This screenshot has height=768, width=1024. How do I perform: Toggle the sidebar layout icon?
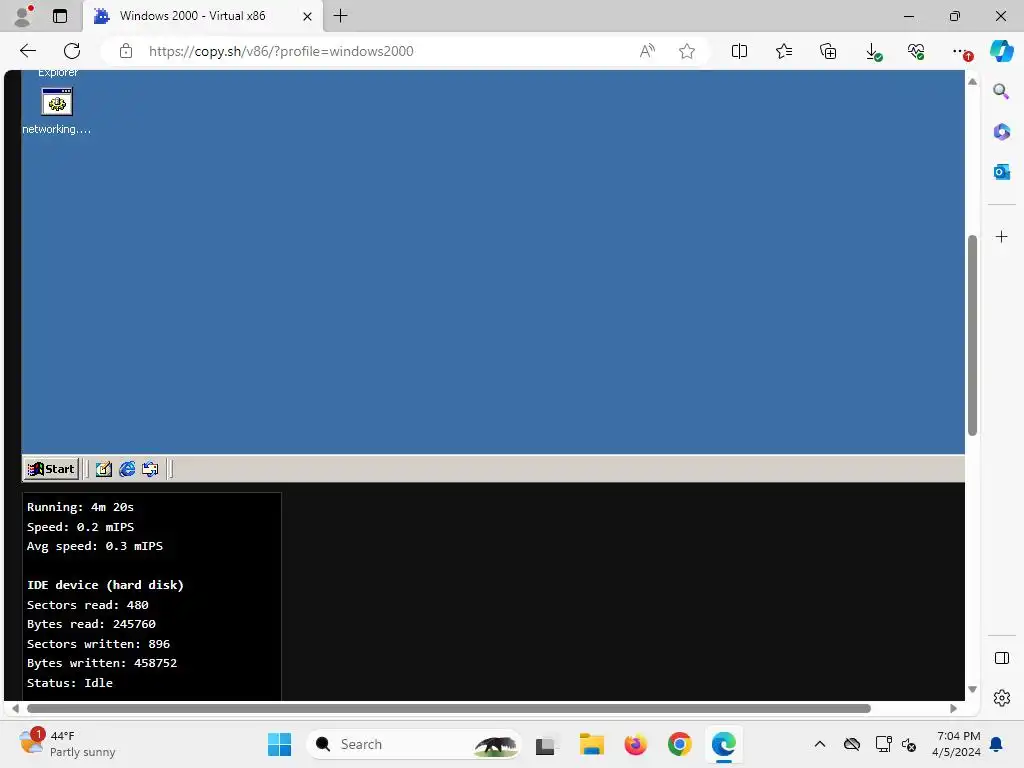(1002, 658)
